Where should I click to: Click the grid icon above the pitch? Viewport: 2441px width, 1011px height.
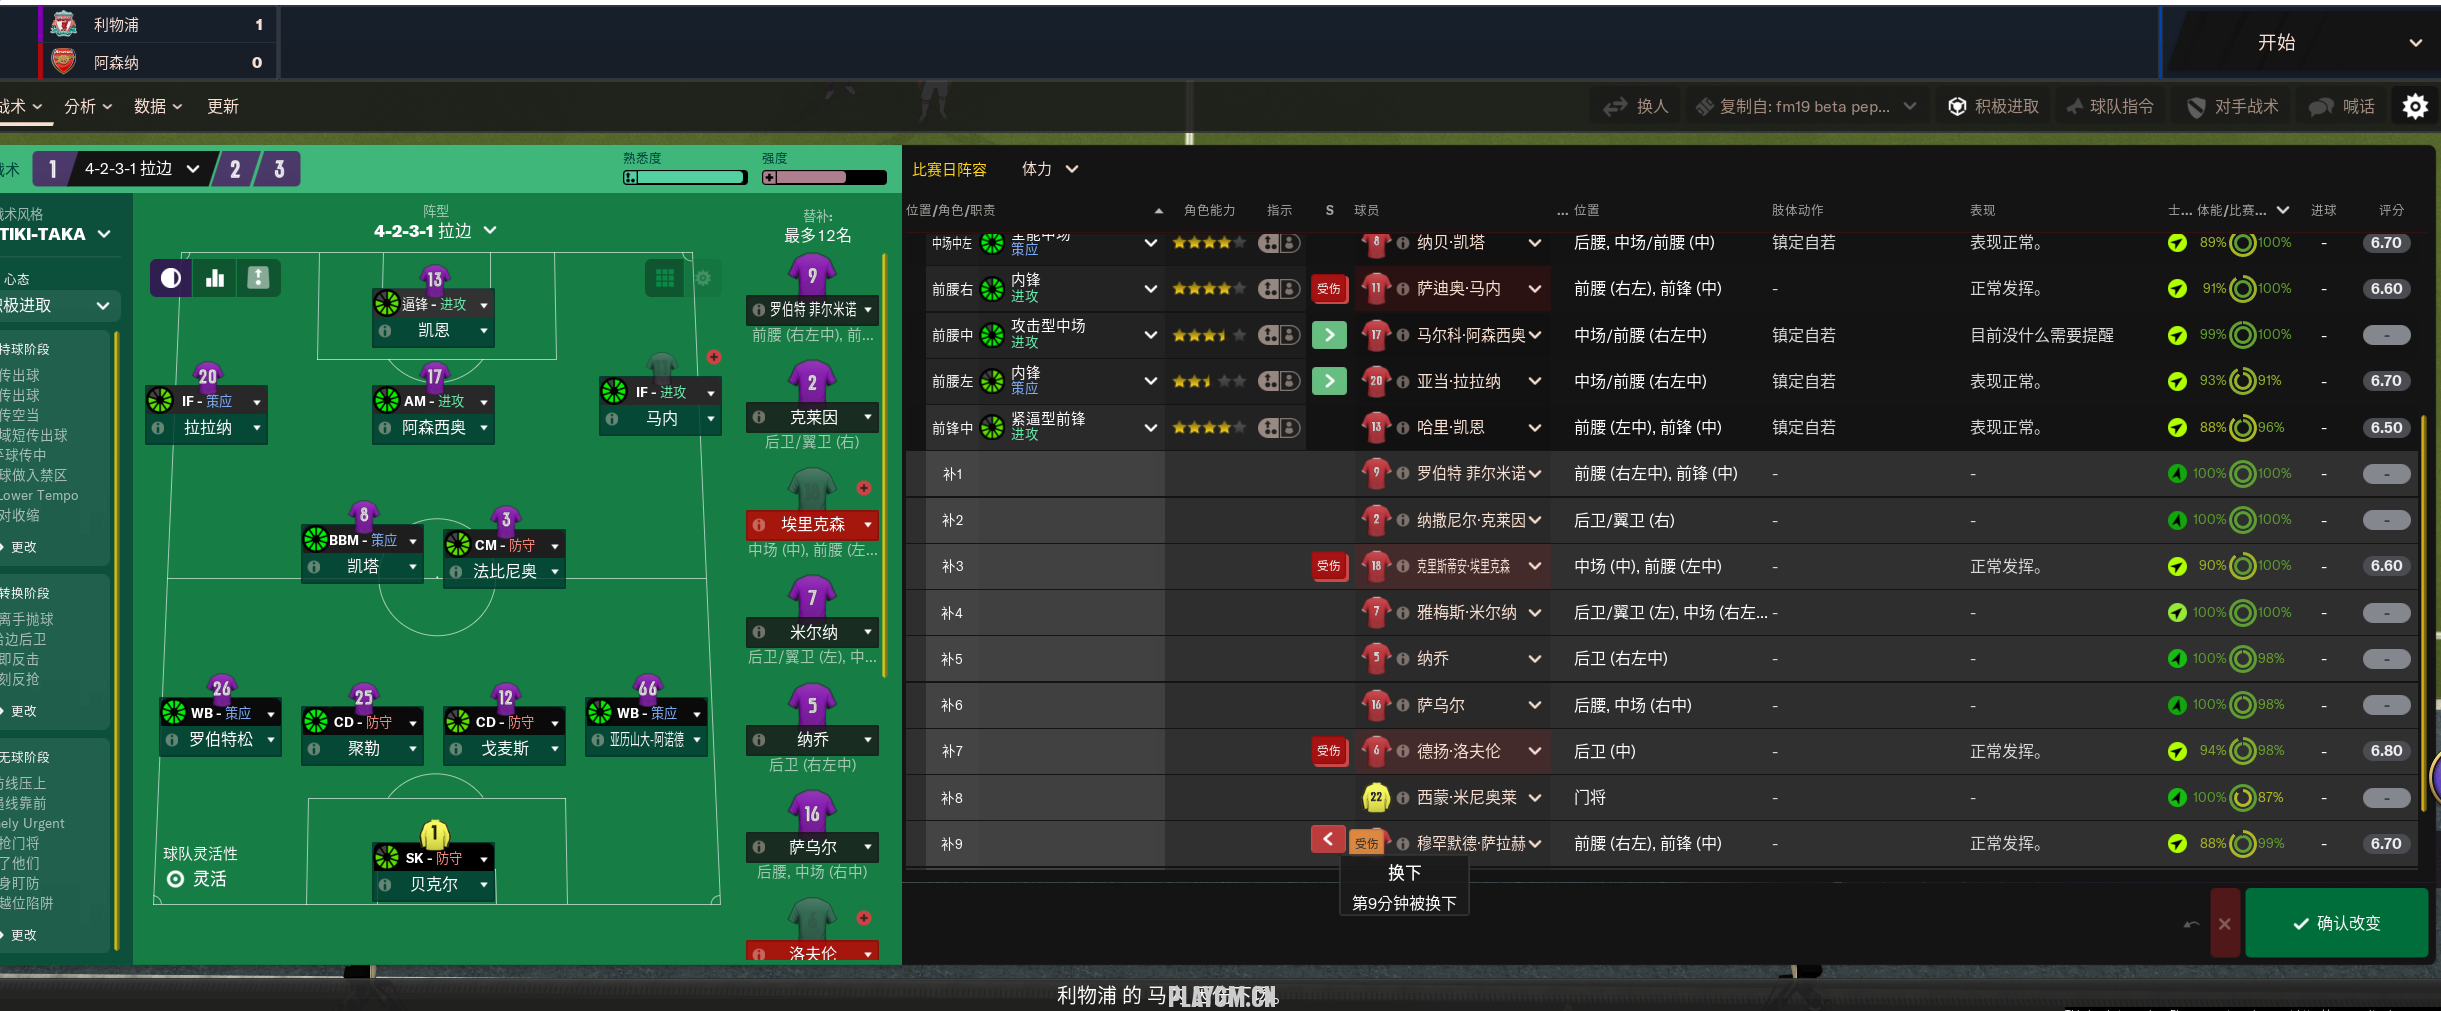tap(664, 278)
